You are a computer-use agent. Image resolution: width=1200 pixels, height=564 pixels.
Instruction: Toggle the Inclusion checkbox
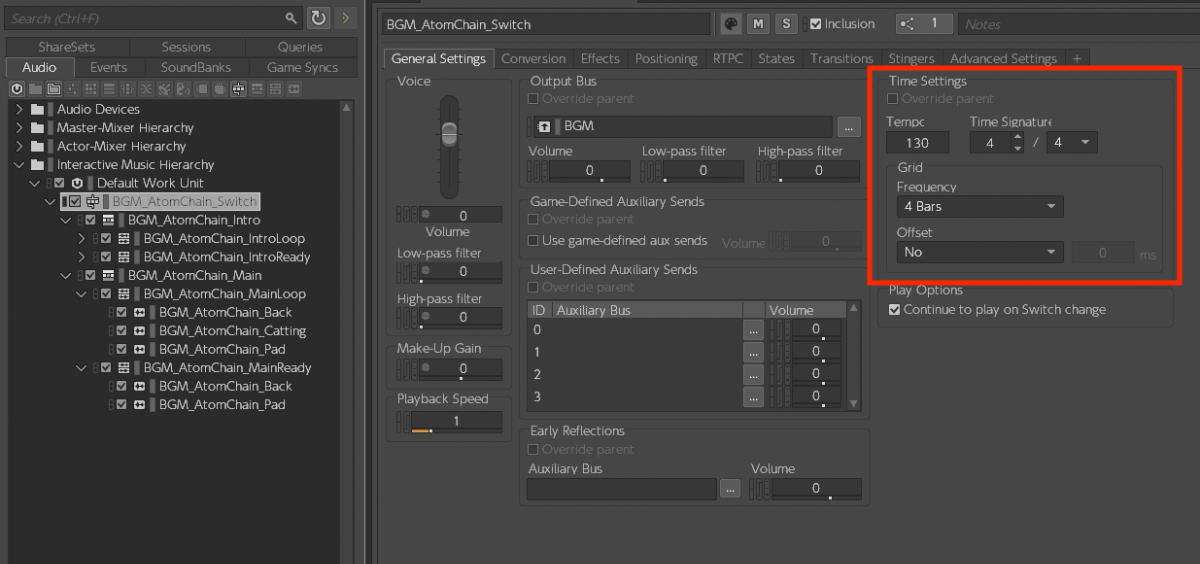tap(816, 24)
